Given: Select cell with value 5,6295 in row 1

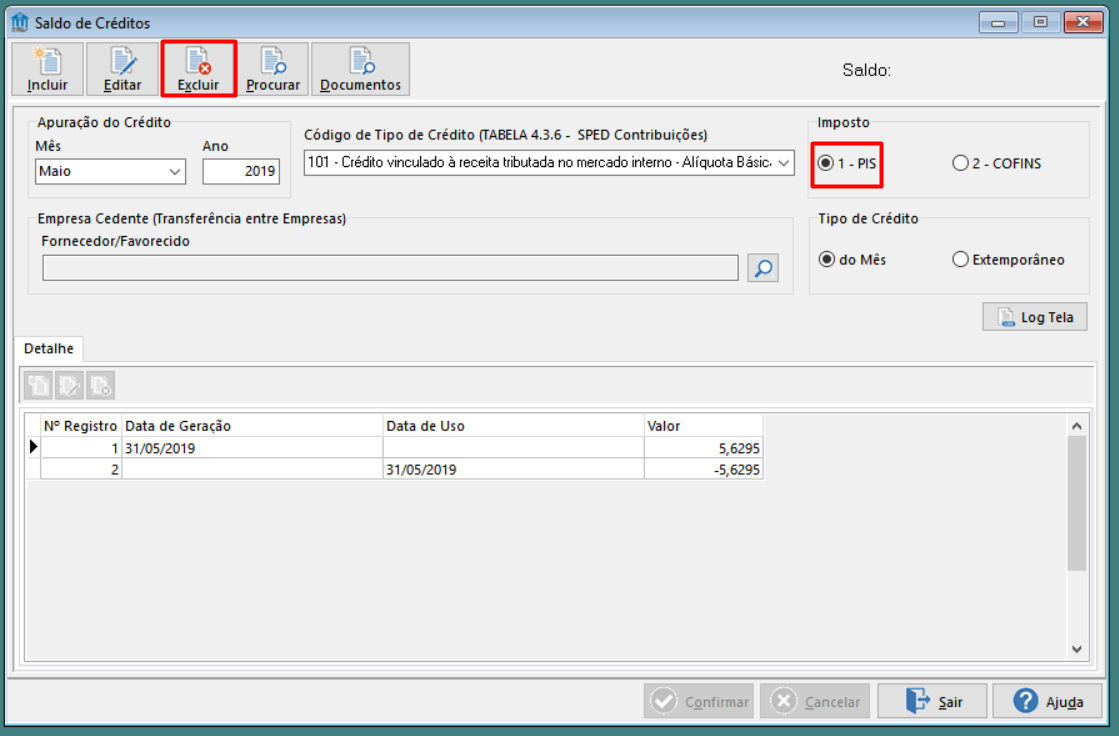Looking at the screenshot, I should 704,448.
